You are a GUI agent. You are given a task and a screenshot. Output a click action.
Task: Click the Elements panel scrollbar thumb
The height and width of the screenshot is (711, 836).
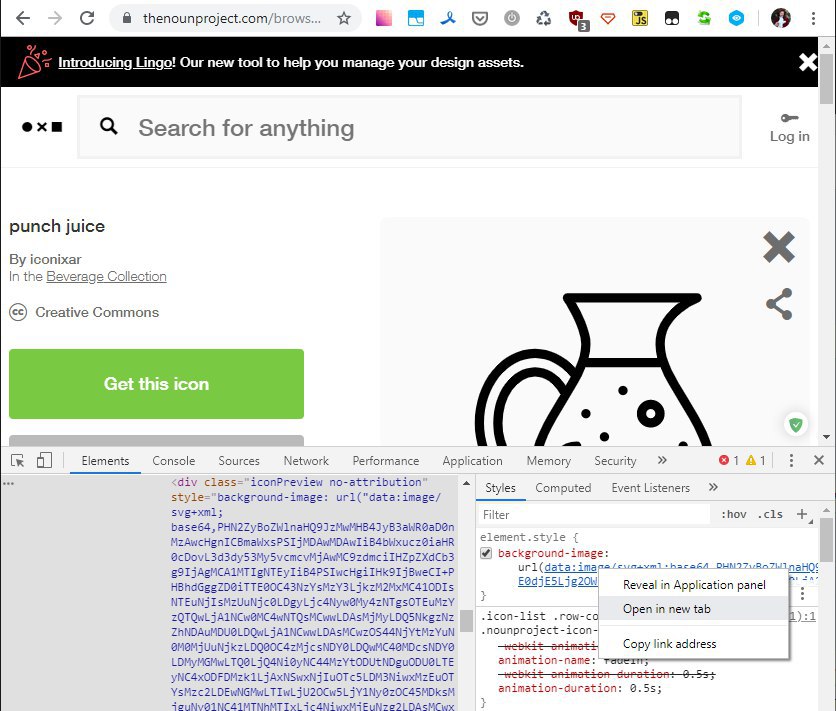coord(467,621)
